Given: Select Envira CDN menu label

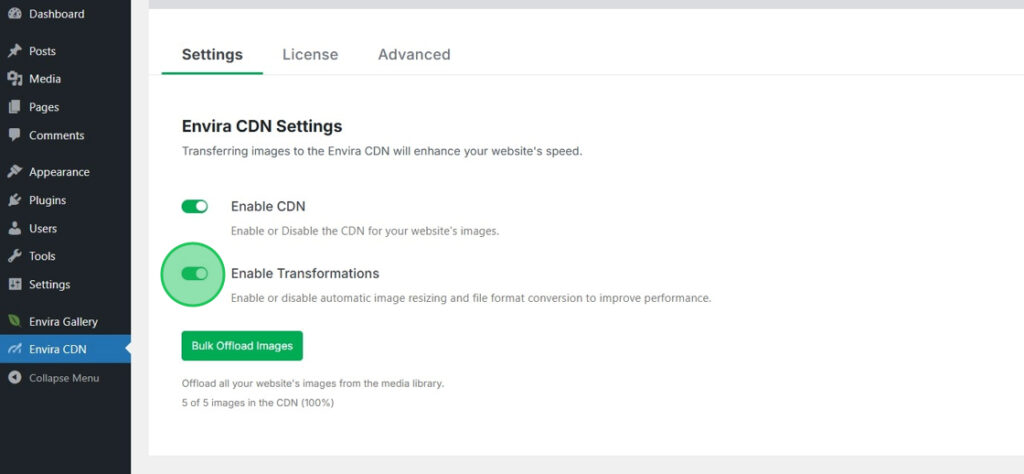Looking at the screenshot, I should tap(58, 349).
